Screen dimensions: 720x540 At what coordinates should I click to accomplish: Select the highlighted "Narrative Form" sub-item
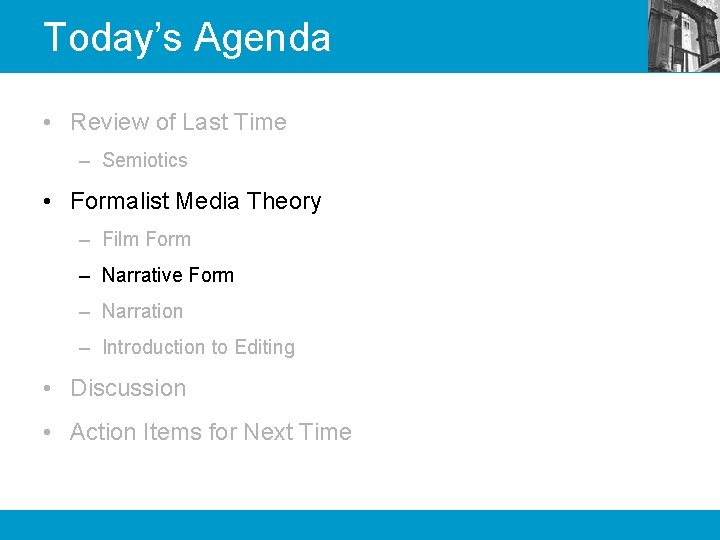[x=168, y=275]
